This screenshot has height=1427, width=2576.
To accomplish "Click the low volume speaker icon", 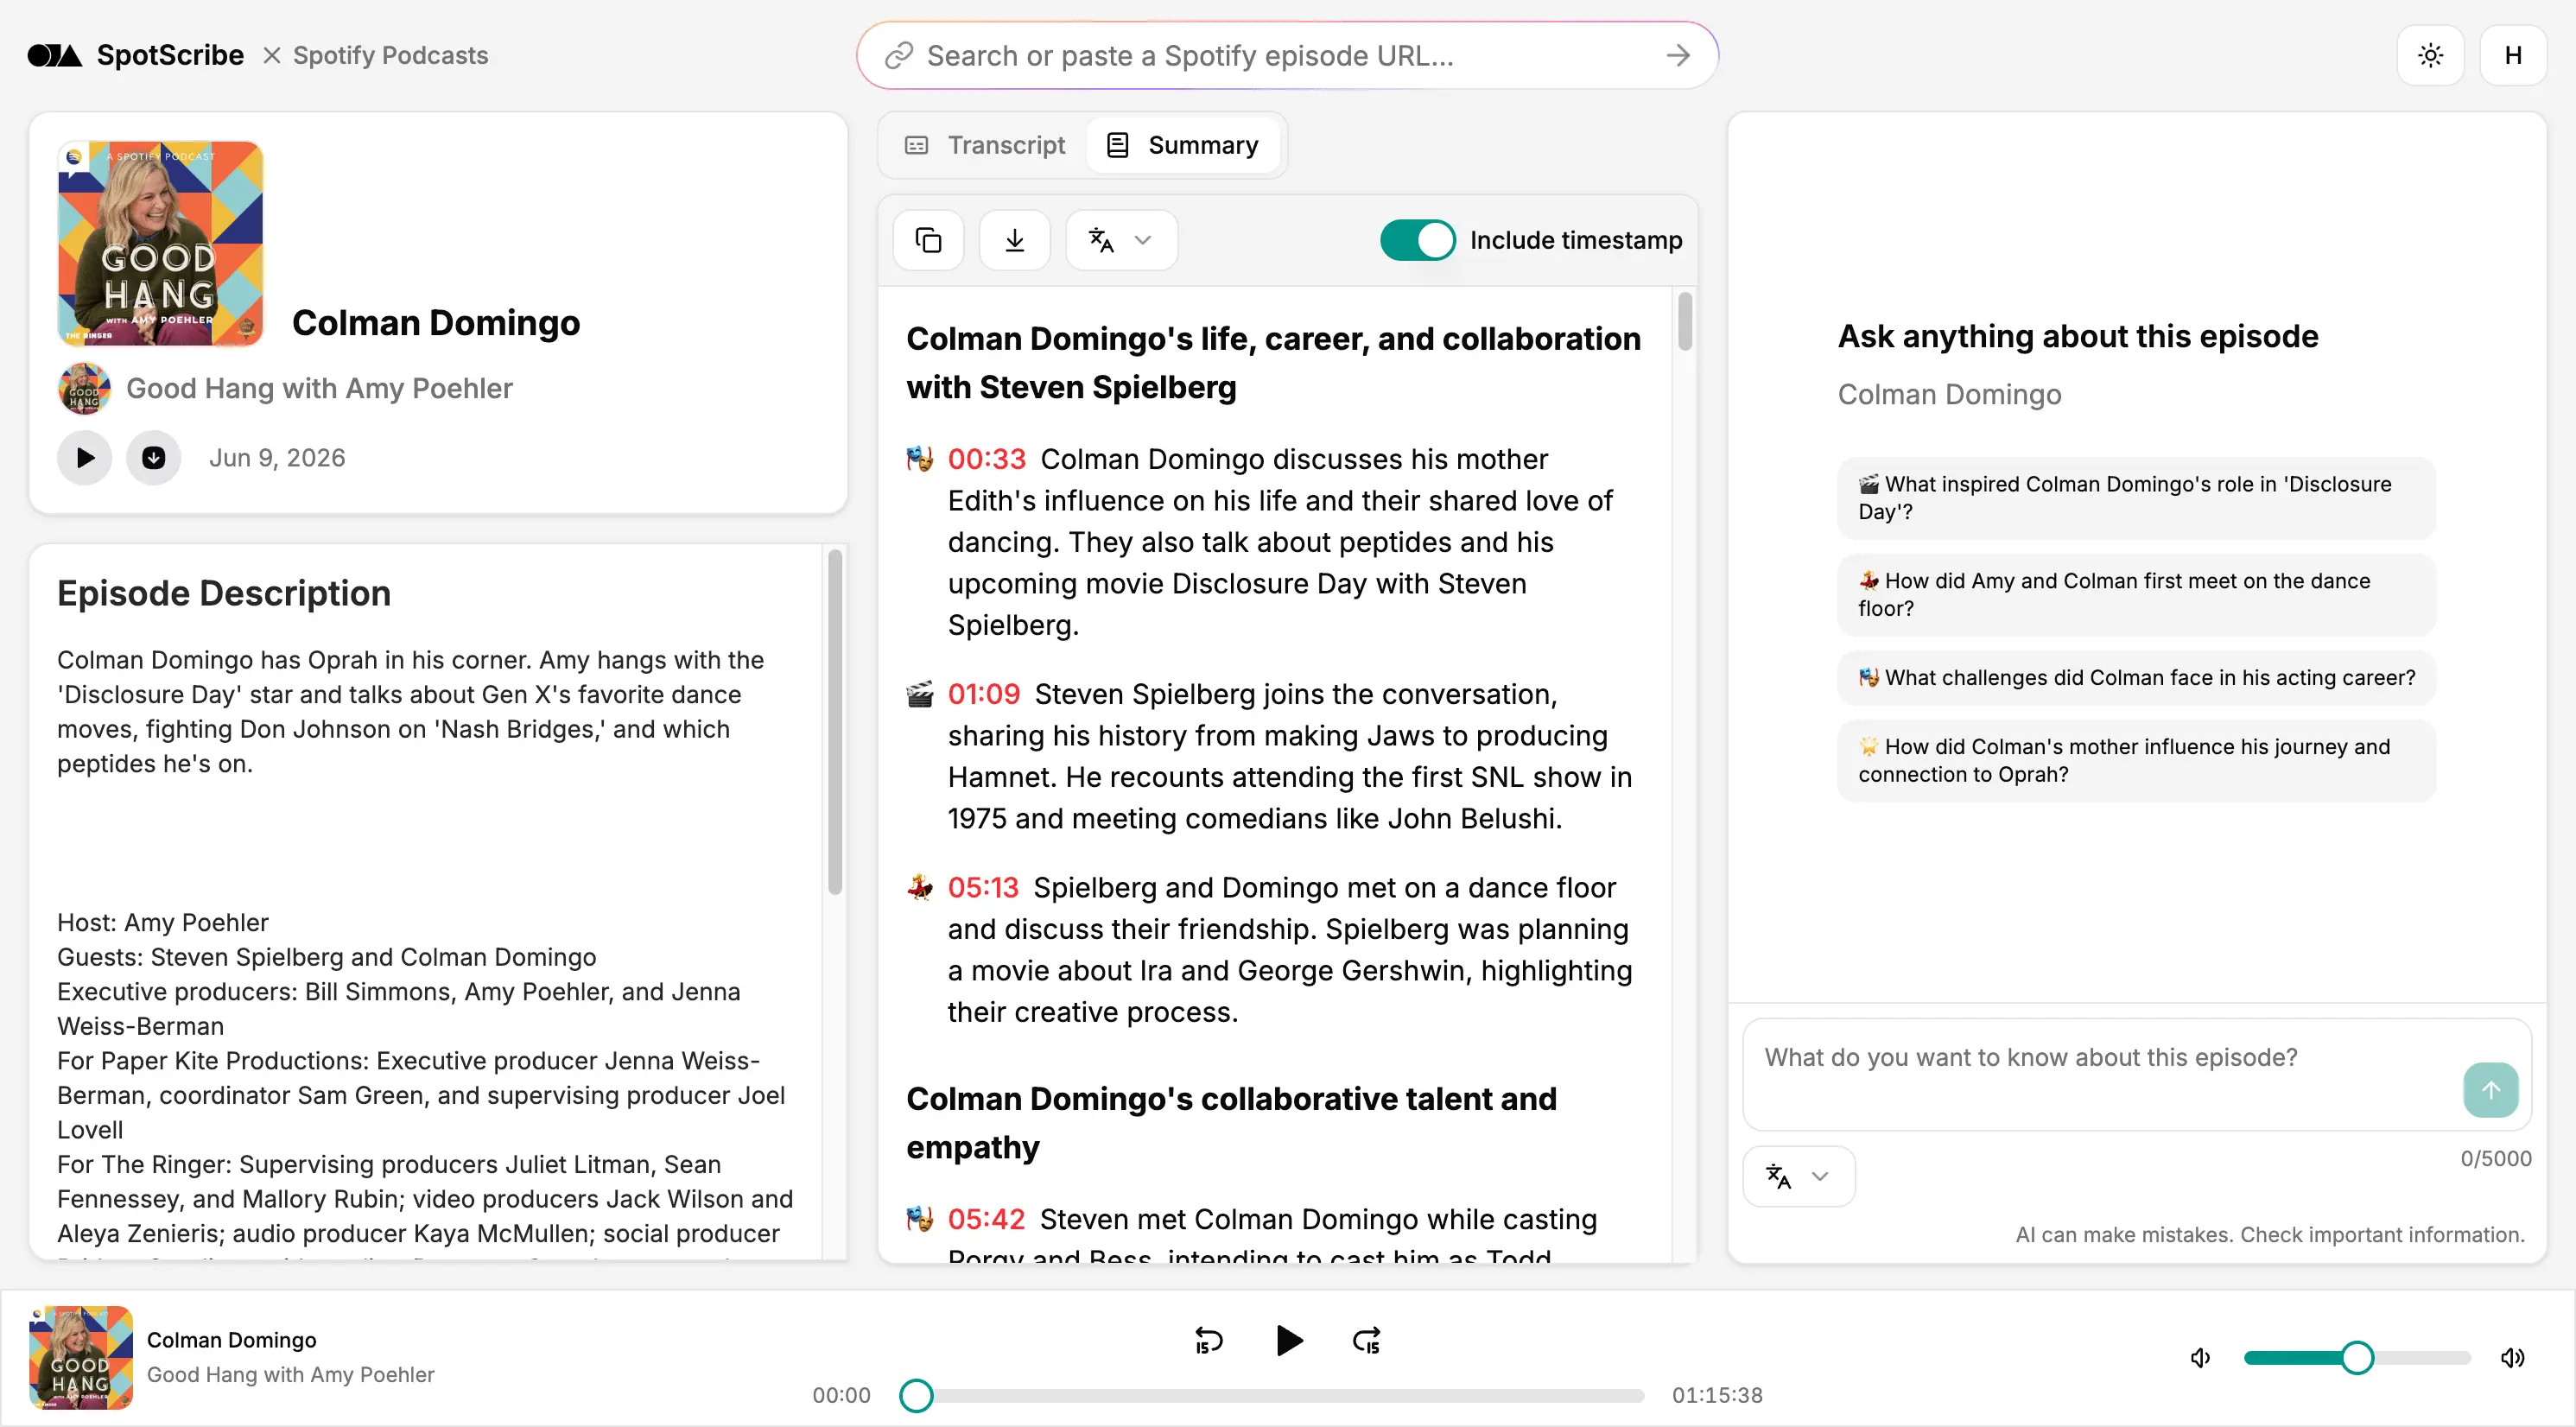I will [2200, 1358].
